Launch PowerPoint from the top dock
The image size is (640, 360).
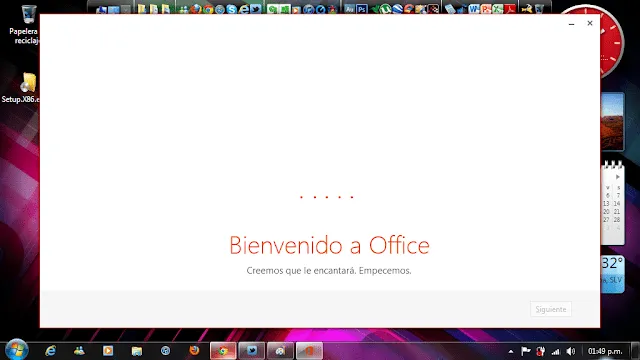pos(486,9)
